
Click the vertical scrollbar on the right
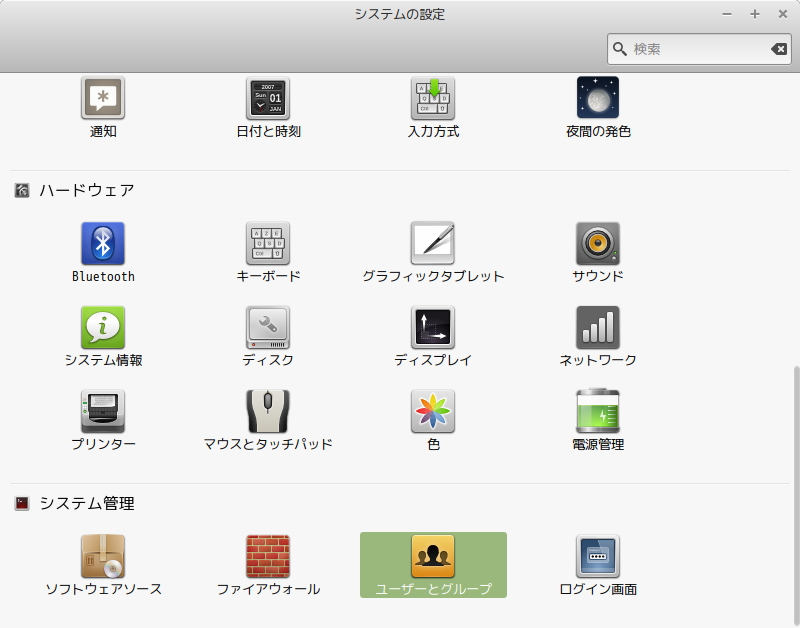[x=796, y=495]
